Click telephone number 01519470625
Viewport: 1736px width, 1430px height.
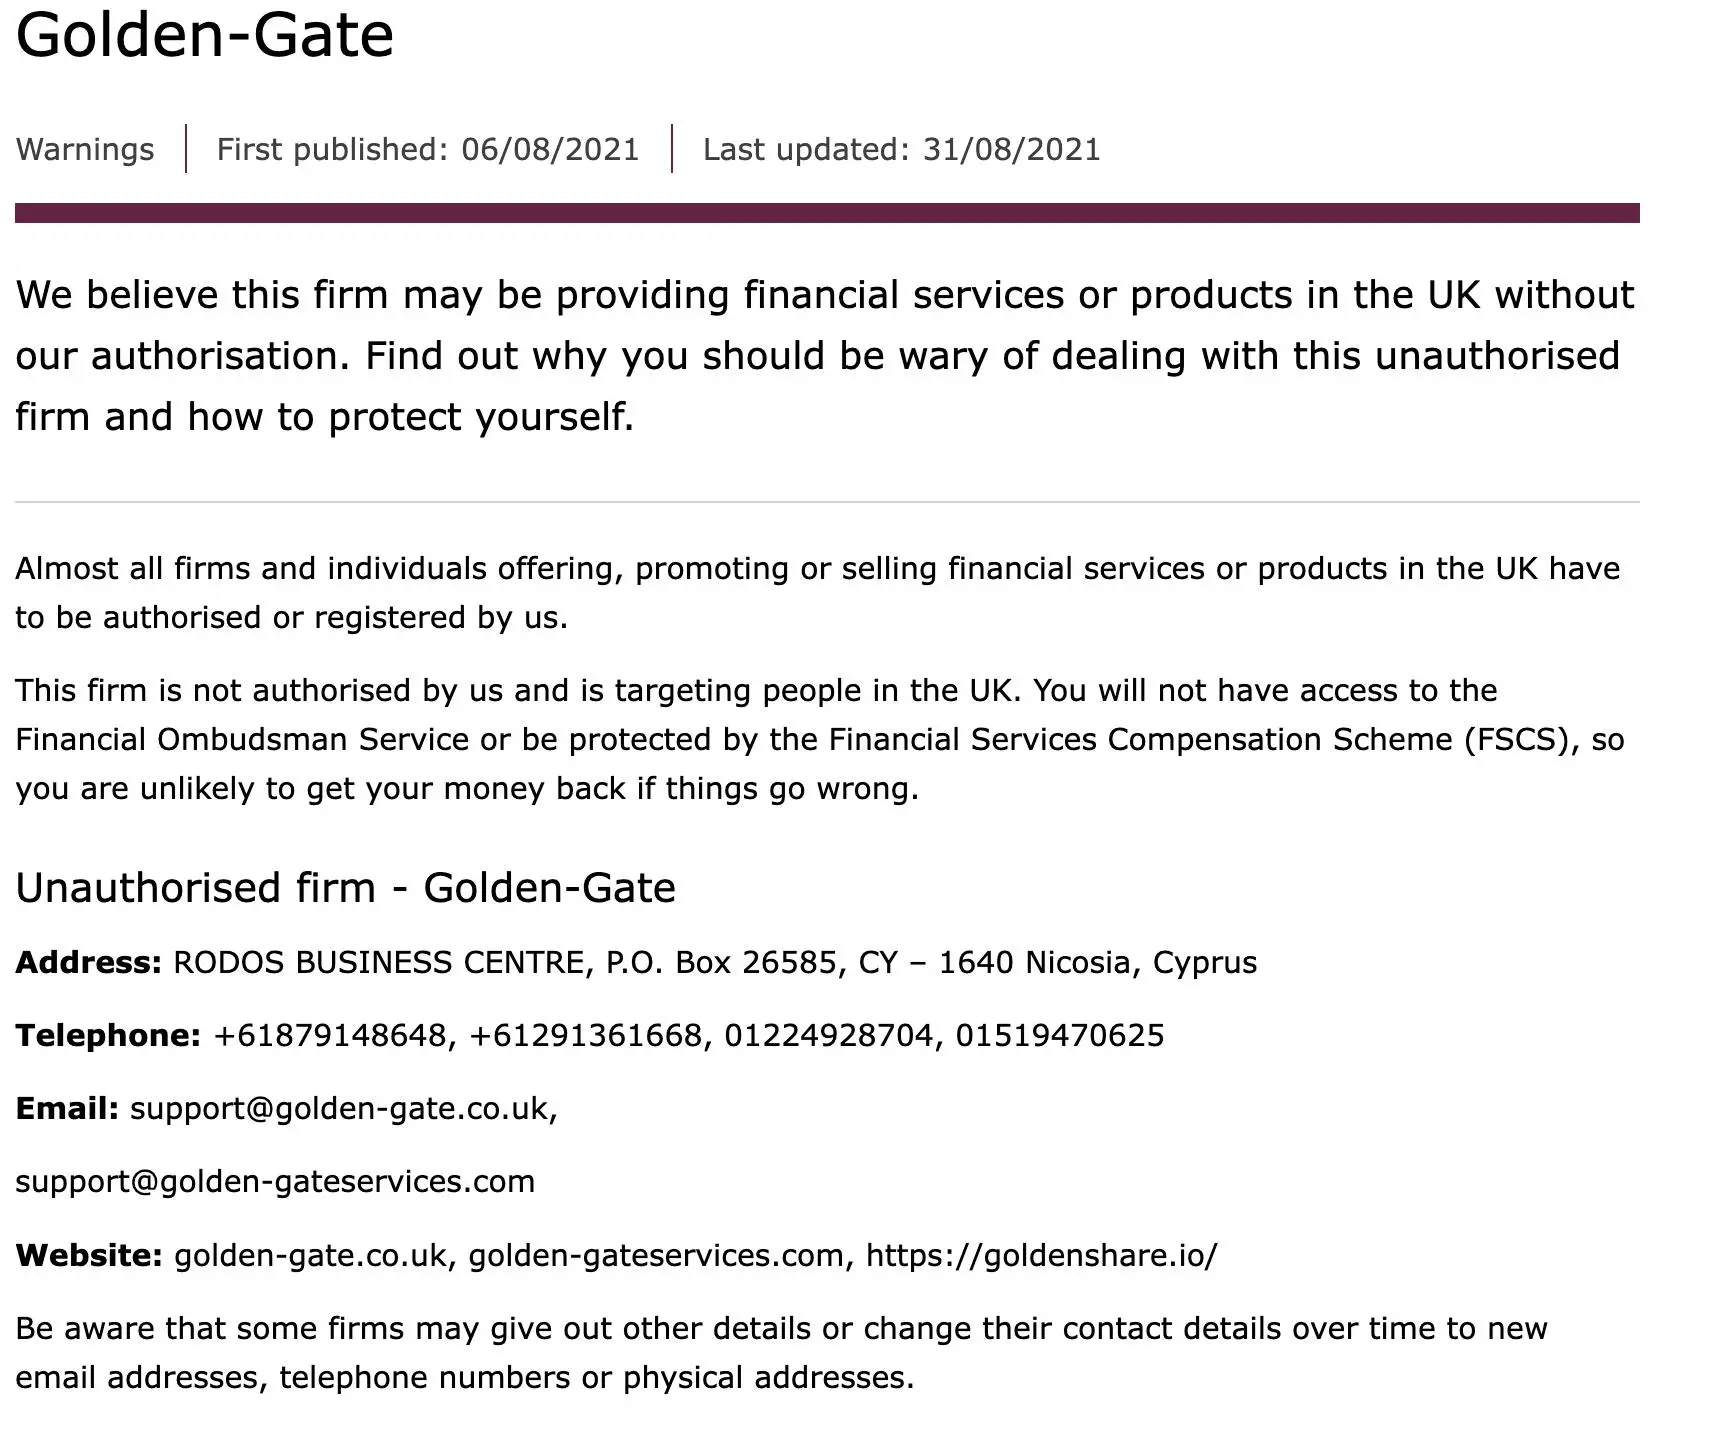tap(1060, 1035)
